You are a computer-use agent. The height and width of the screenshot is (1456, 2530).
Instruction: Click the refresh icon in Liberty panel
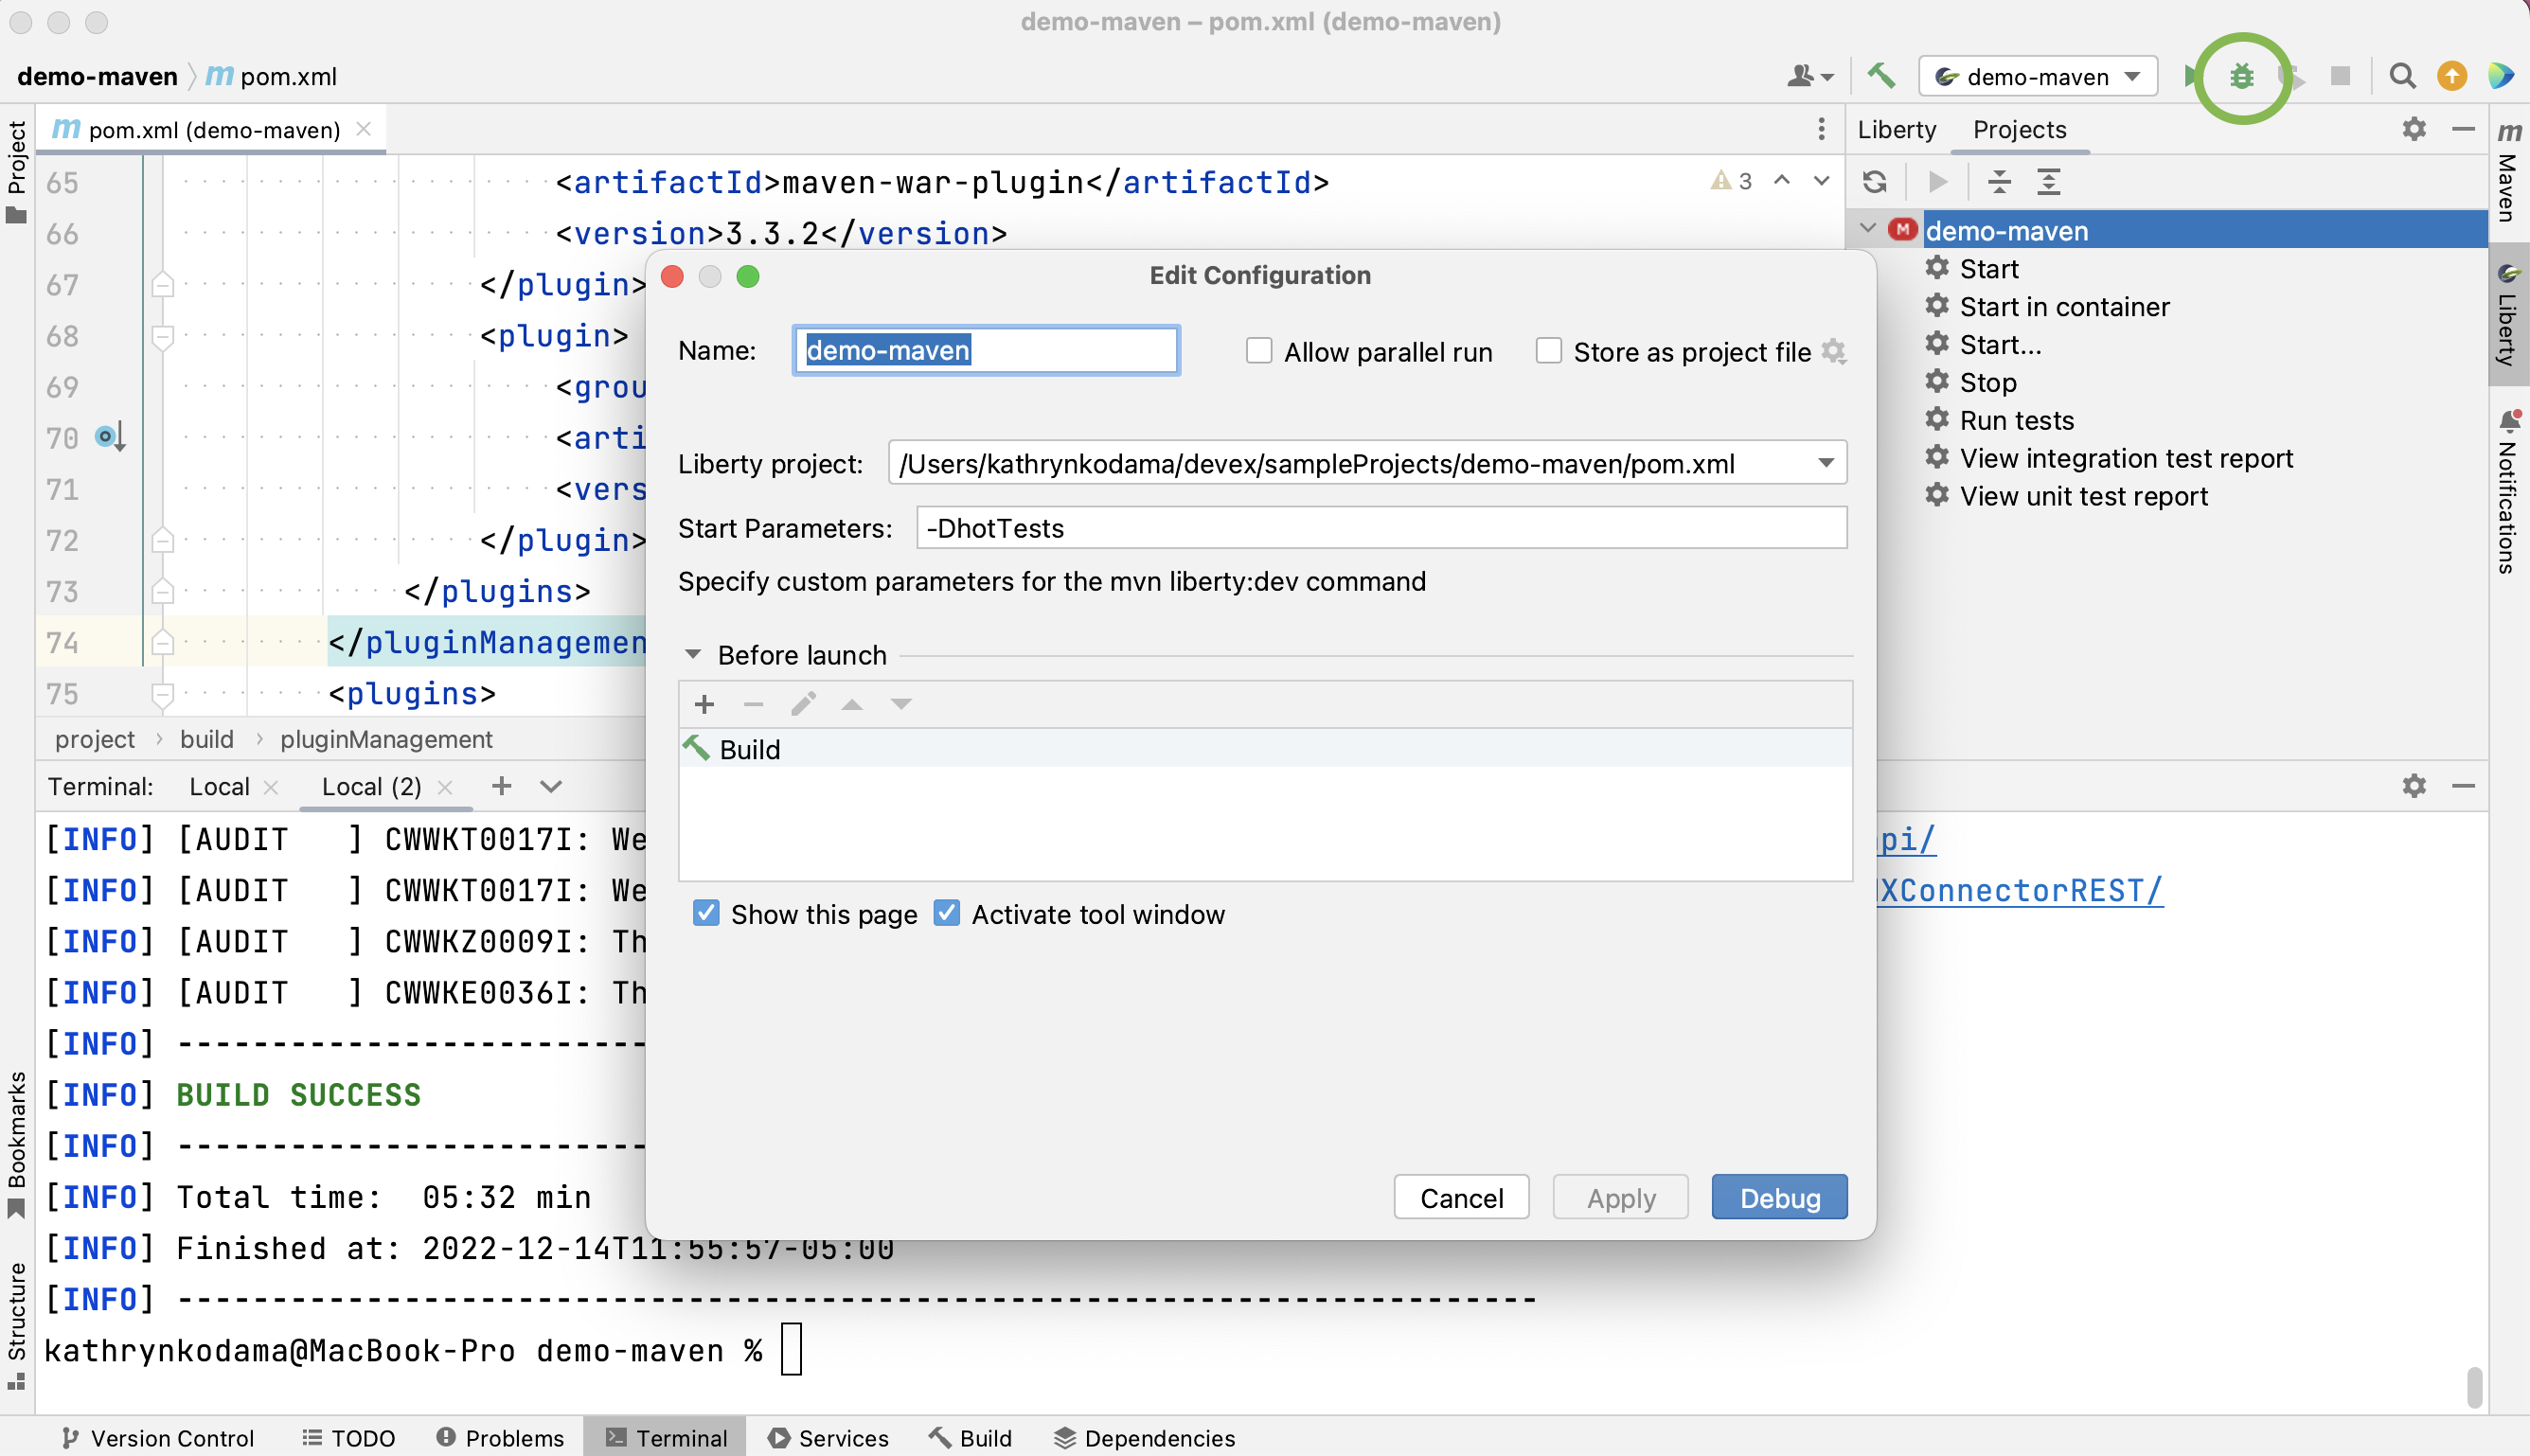click(x=1873, y=181)
